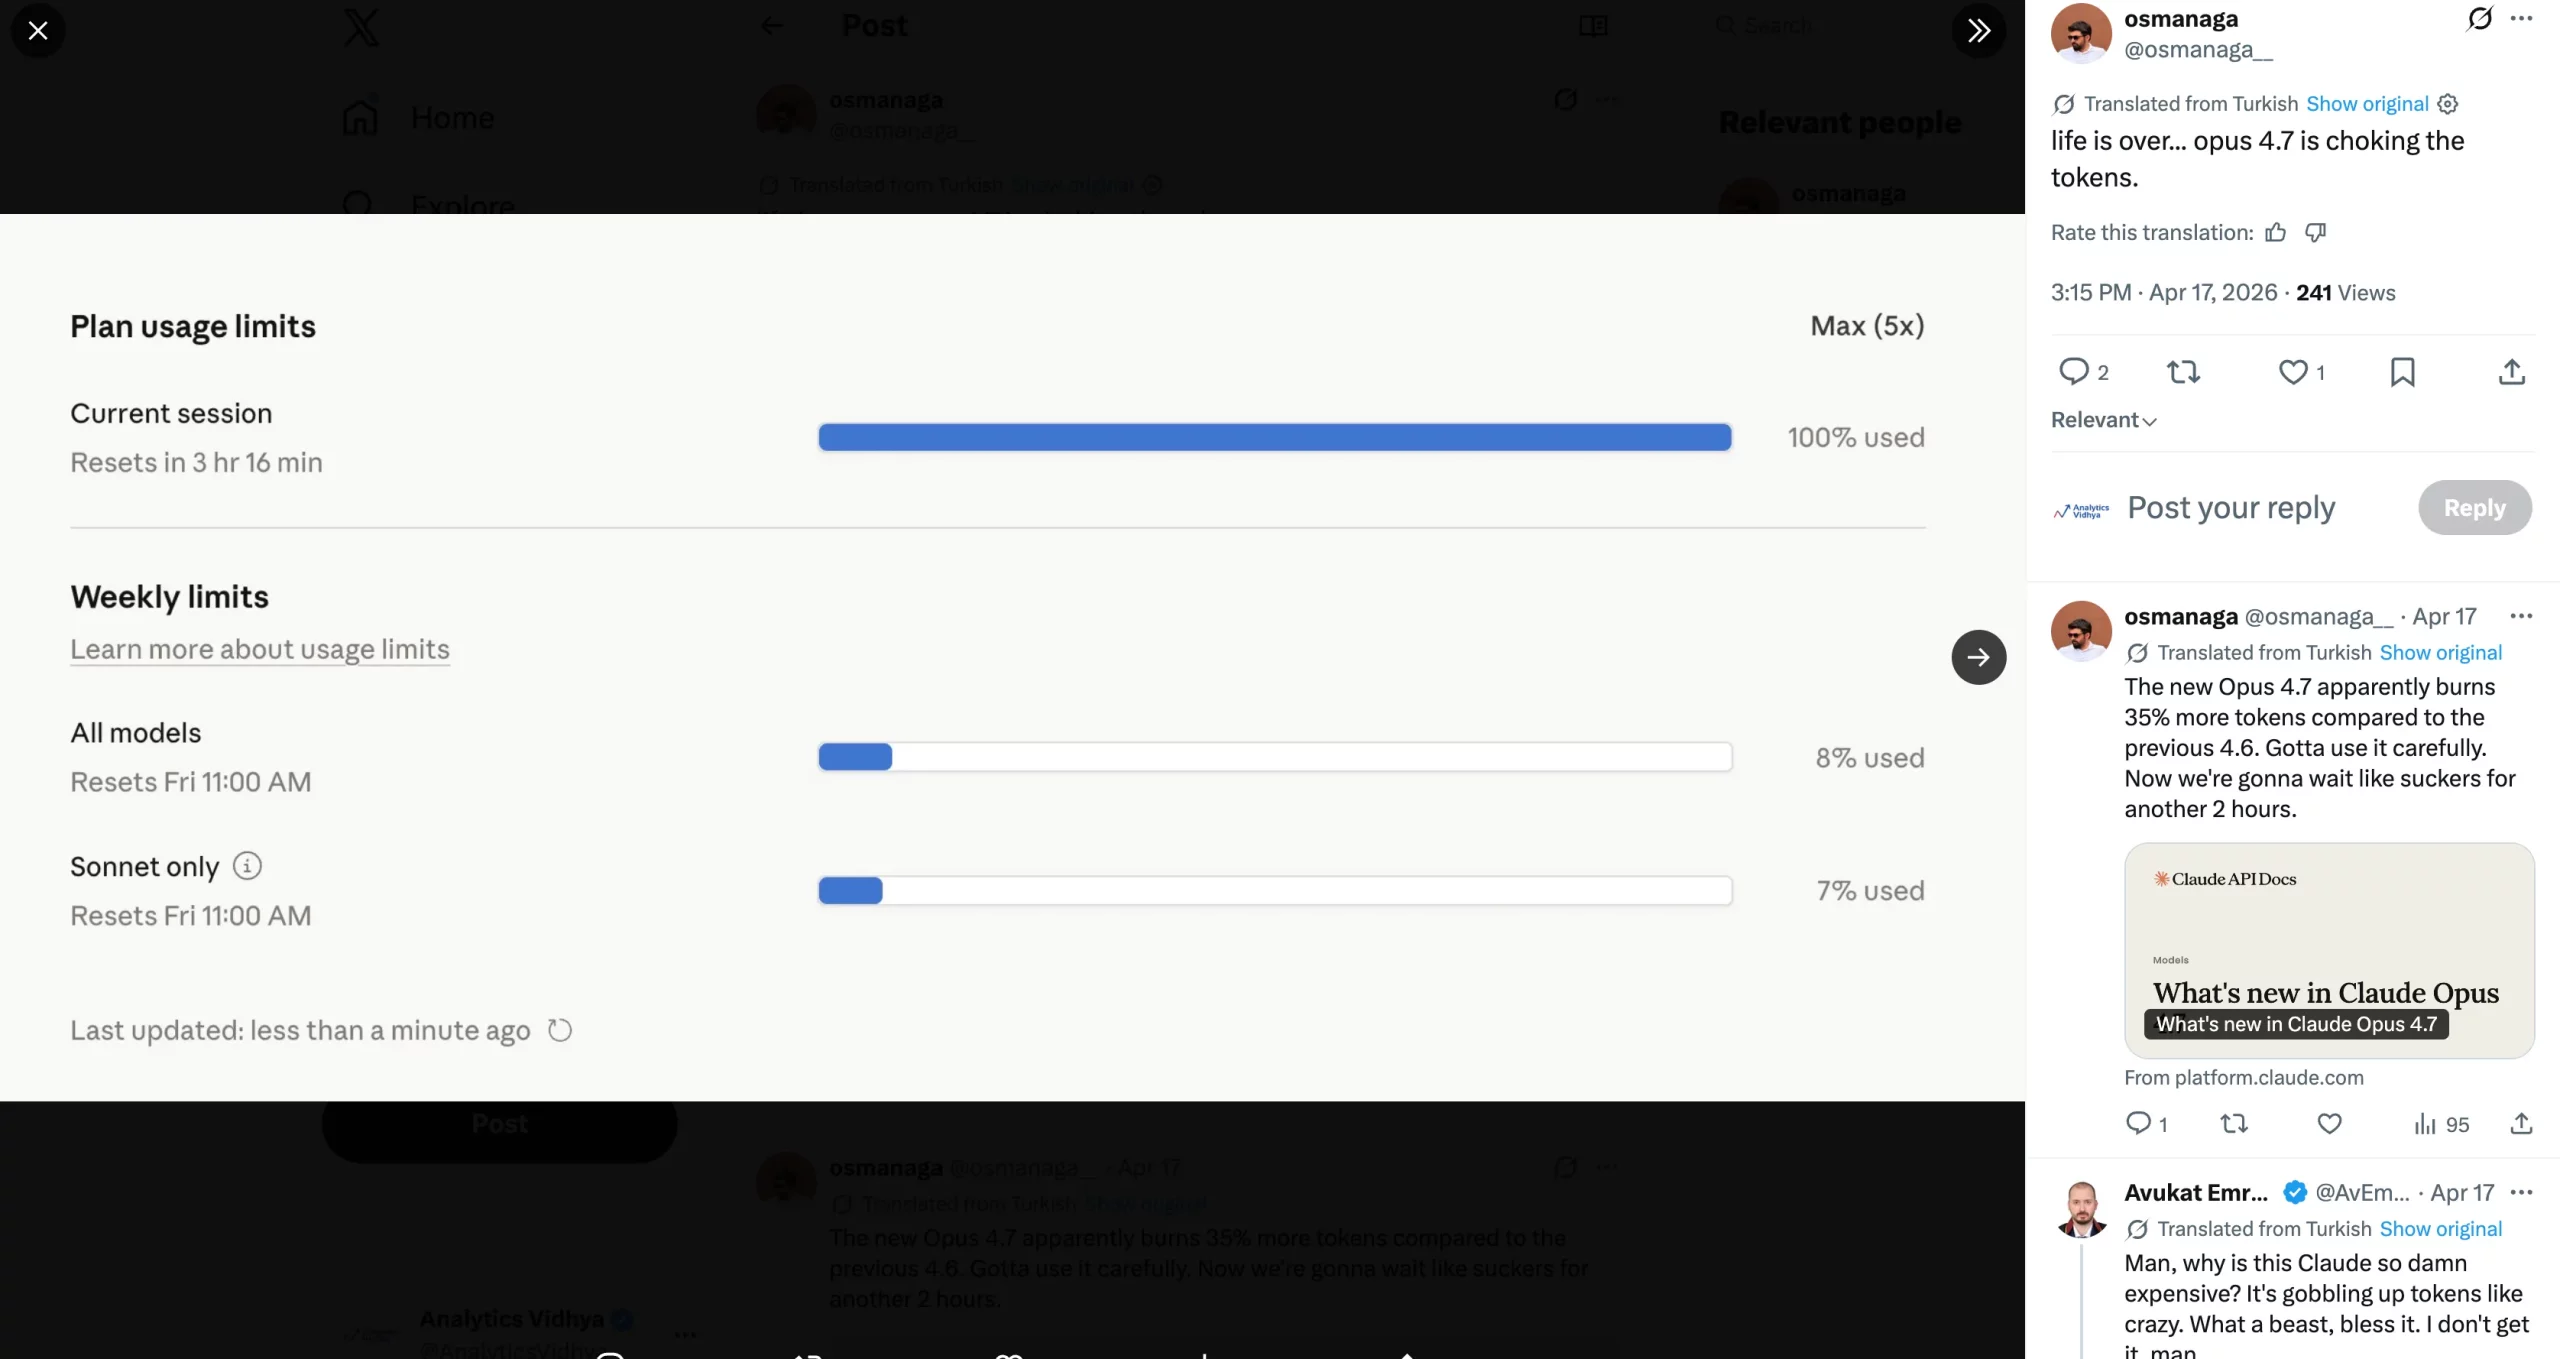Bookmark the main post
Viewport: 2560px width, 1359px height.
2402,372
